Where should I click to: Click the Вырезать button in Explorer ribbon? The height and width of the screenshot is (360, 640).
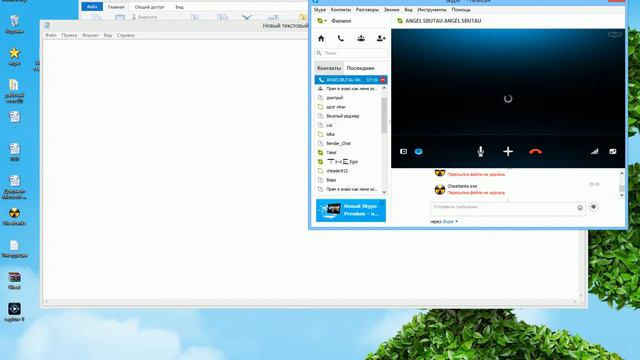144,18
